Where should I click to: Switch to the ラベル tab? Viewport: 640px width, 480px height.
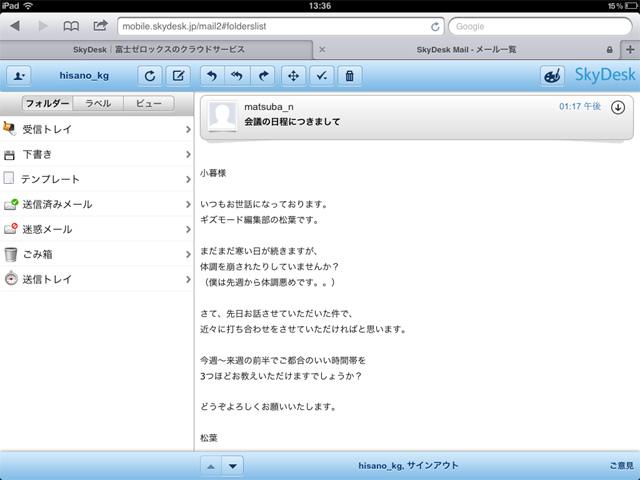[x=98, y=103]
